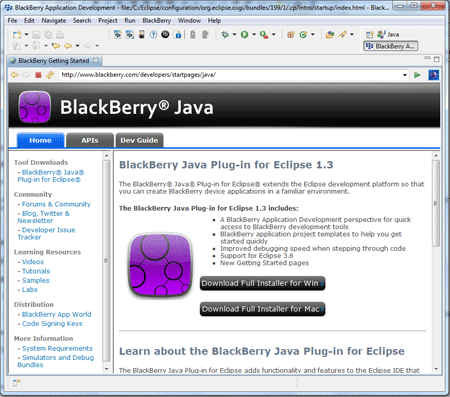Open the Navigate menu
Image resolution: width=450 pixels, height=397 pixels.
coord(54,21)
